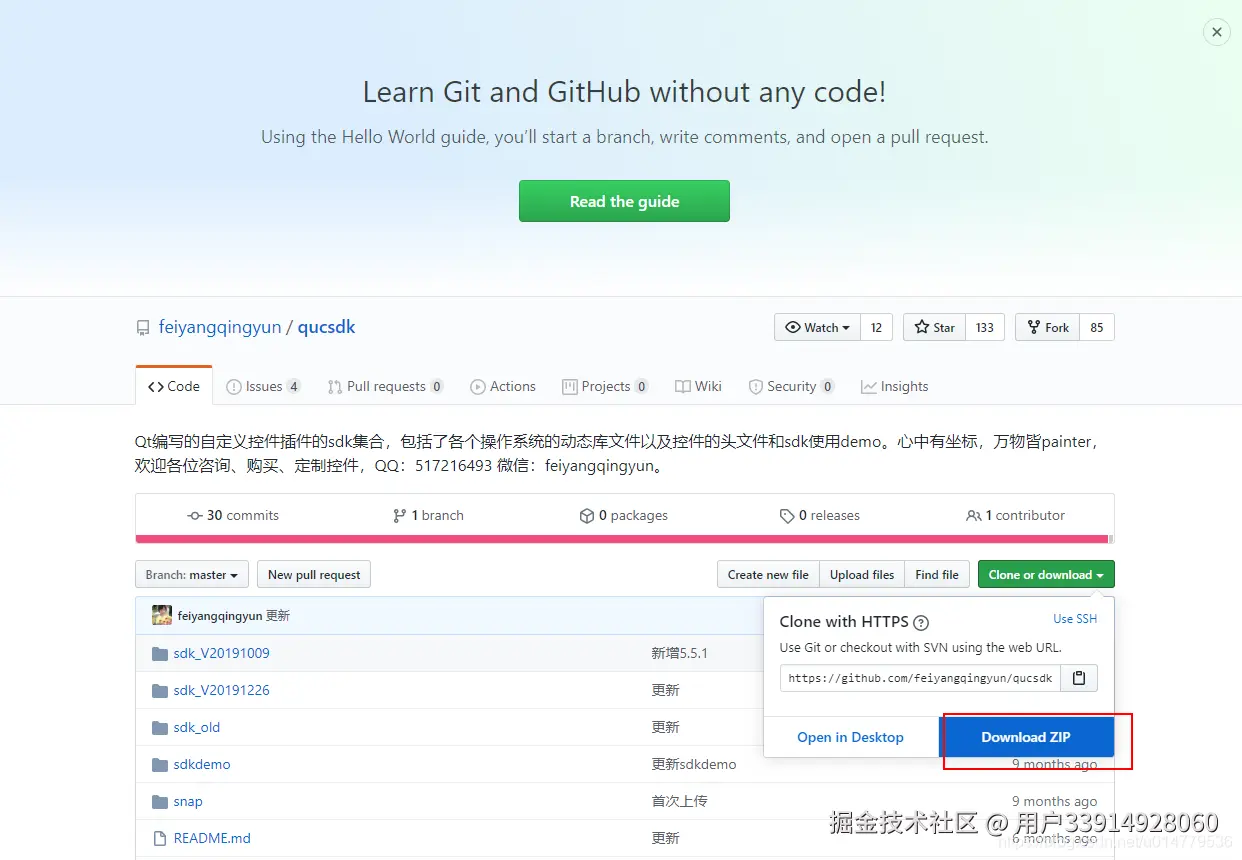View the 85 forks count

click(x=1097, y=327)
